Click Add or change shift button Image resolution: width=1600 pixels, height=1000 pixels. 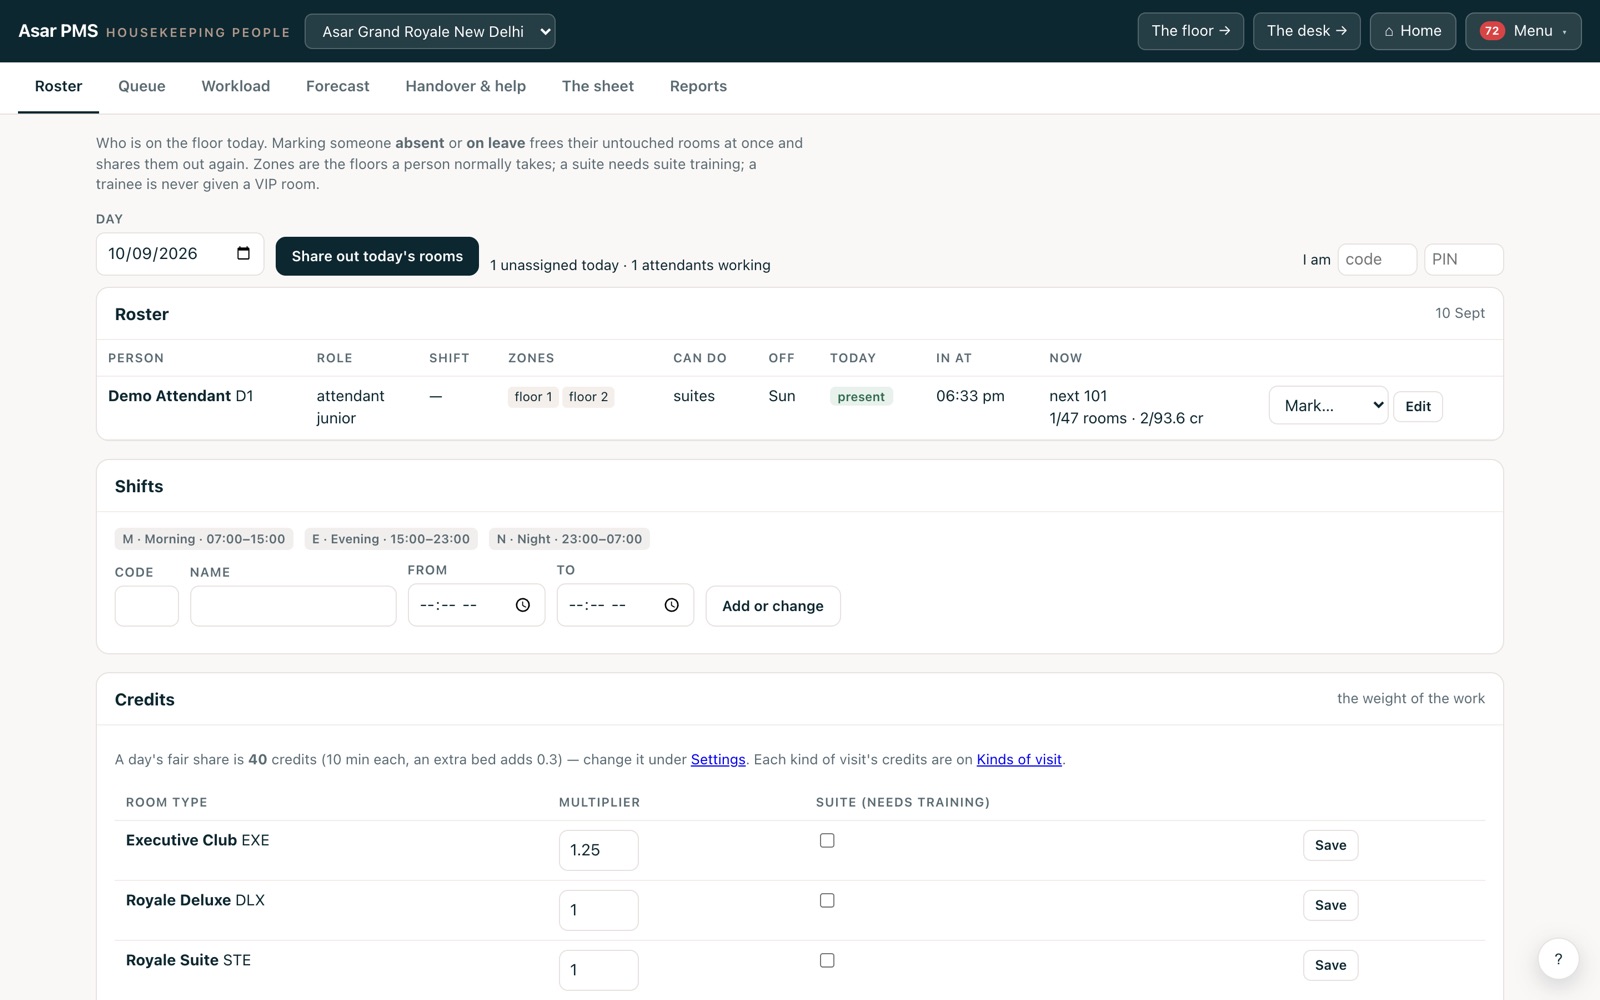tap(773, 606)
